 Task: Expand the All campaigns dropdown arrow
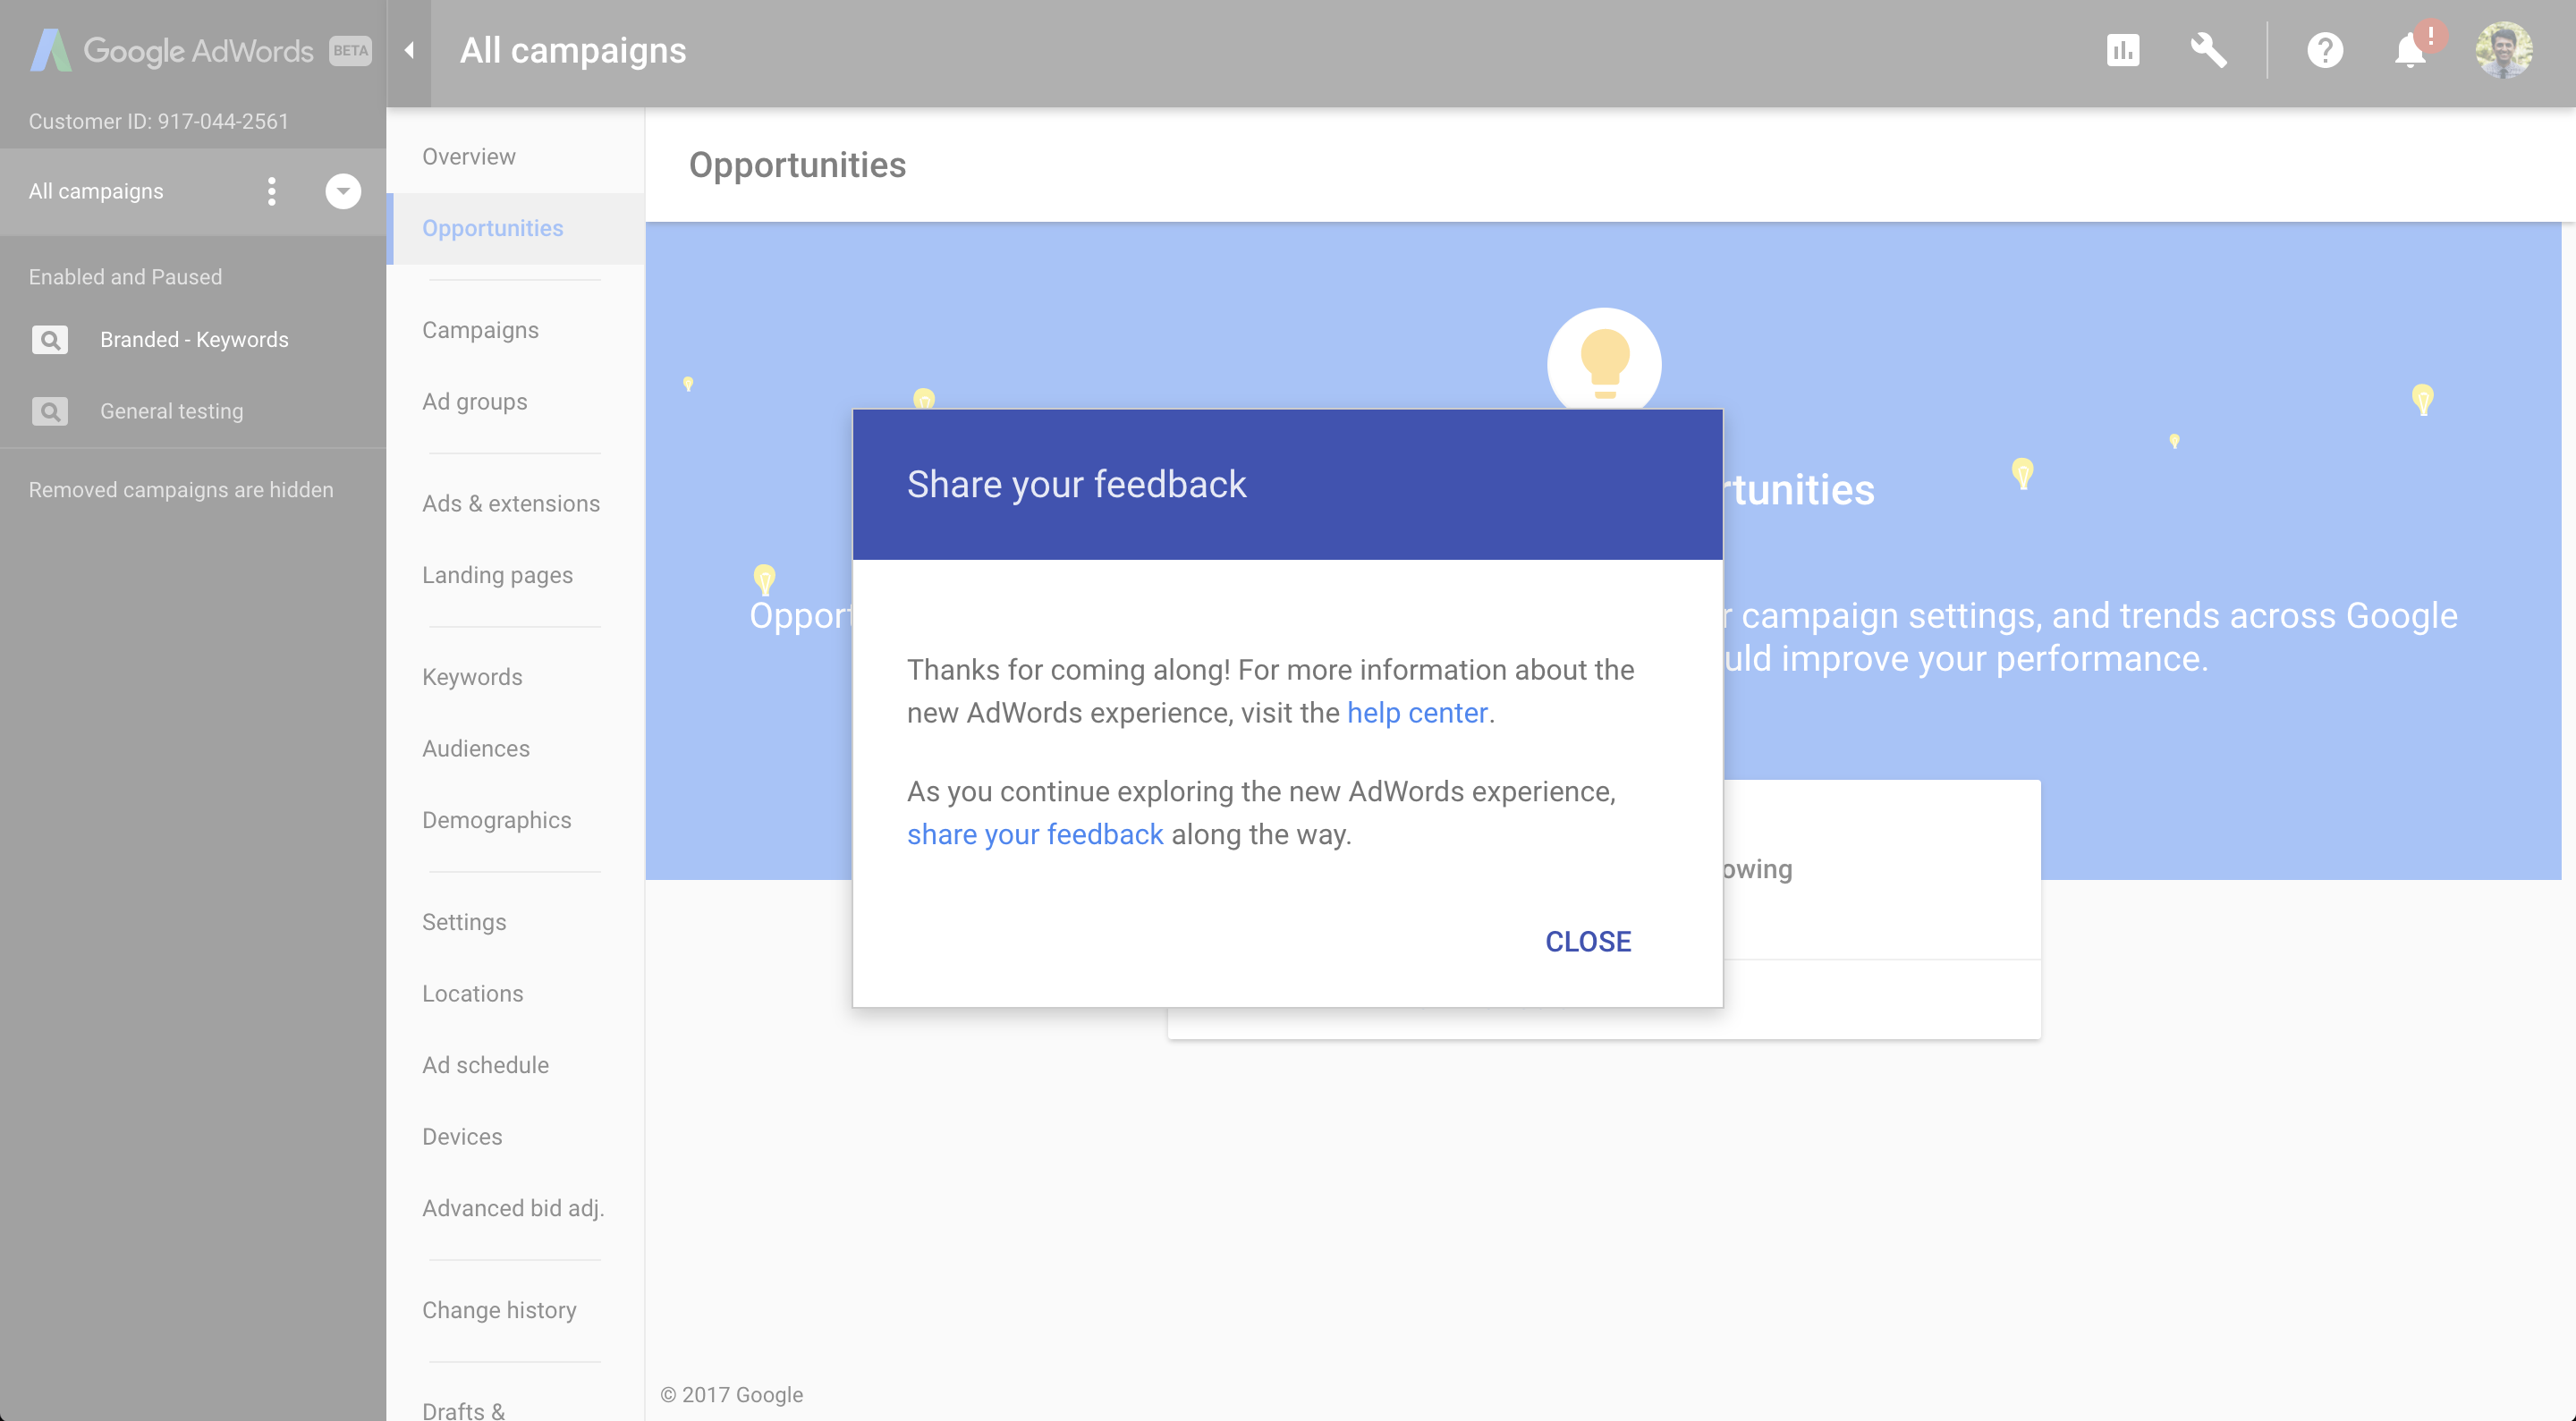pos(343,191)
